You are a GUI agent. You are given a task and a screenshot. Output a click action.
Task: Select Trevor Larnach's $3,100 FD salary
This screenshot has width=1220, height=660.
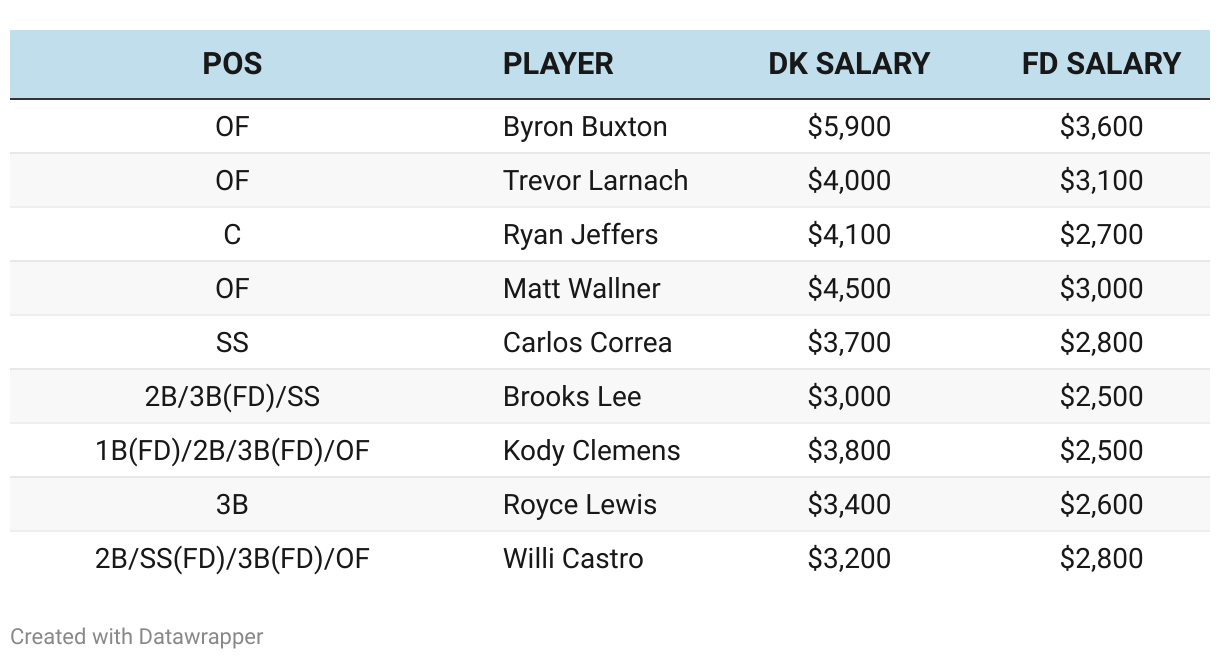(1101, 181)
